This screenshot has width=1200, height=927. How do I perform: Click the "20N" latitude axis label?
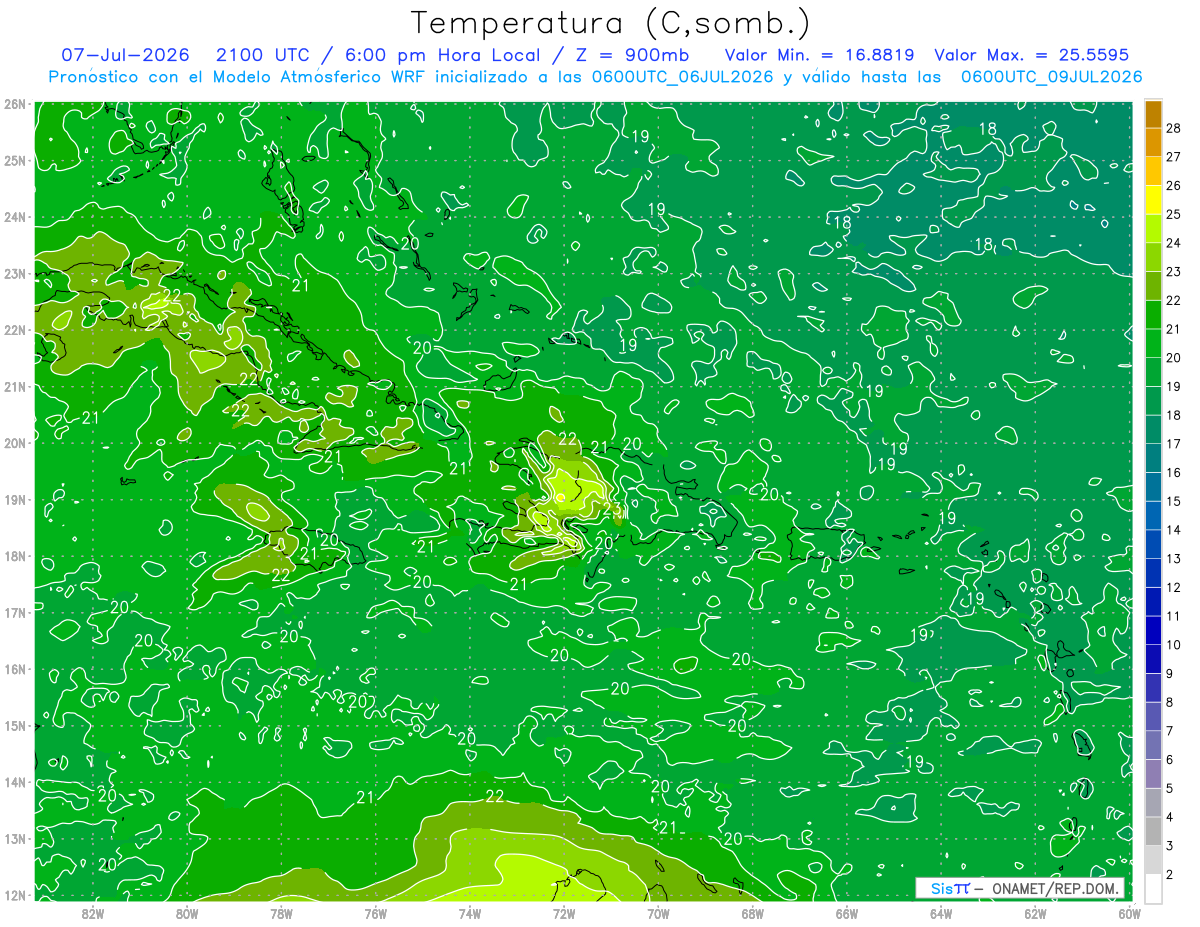(x=15, y=443)
